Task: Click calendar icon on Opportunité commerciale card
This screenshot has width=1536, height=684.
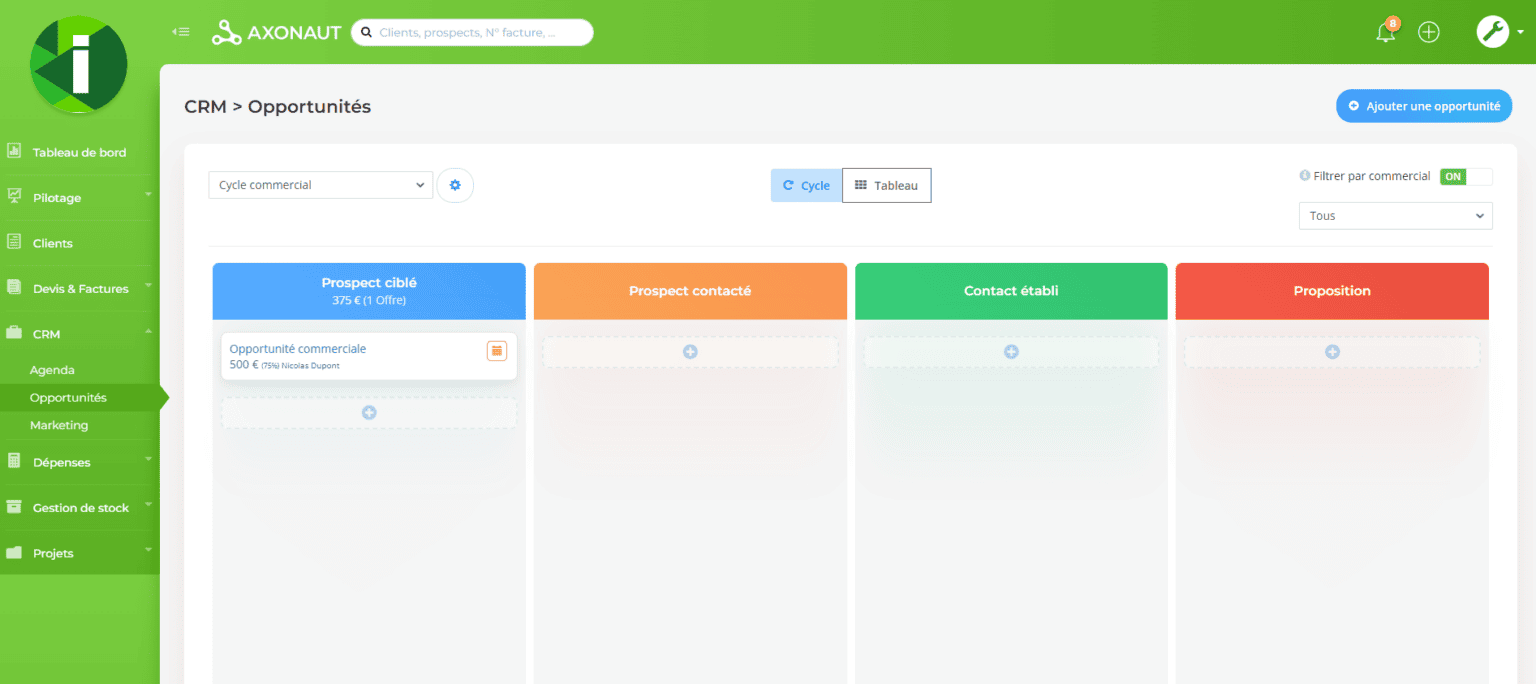Action: [x=496, y=350]
